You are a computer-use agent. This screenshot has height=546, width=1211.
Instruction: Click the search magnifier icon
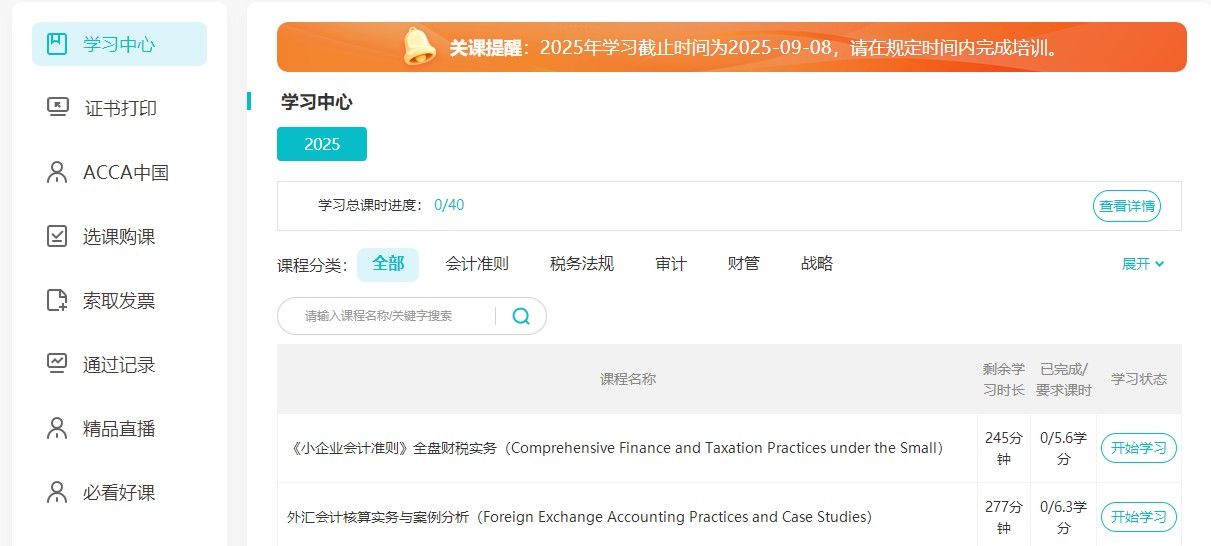coord(521,316)
